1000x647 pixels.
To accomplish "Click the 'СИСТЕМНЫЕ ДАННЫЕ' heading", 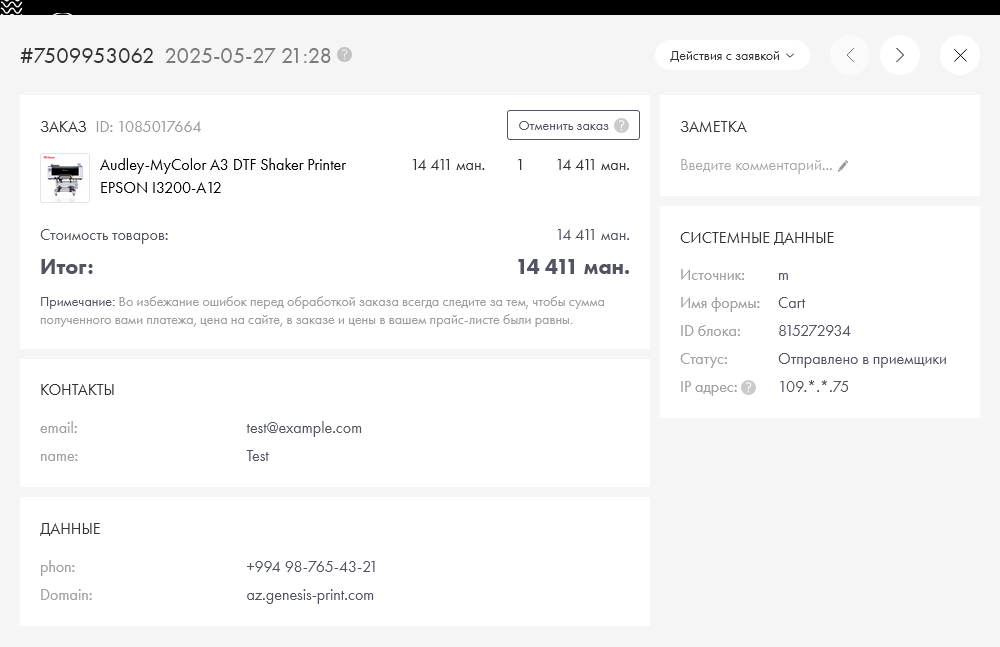I will [x=757, y=238].
